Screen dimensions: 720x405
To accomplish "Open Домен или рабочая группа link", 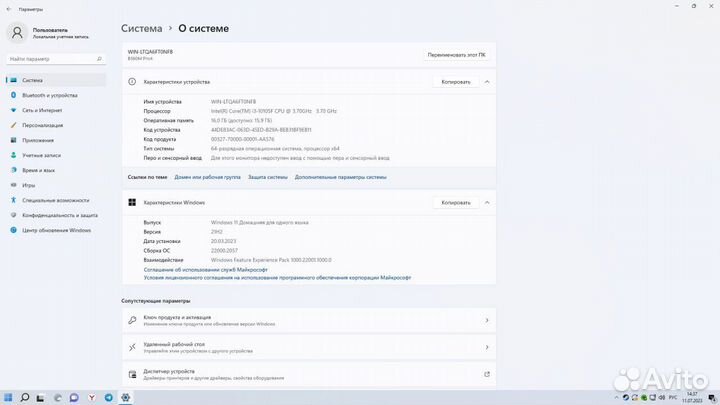I will 208,177.
